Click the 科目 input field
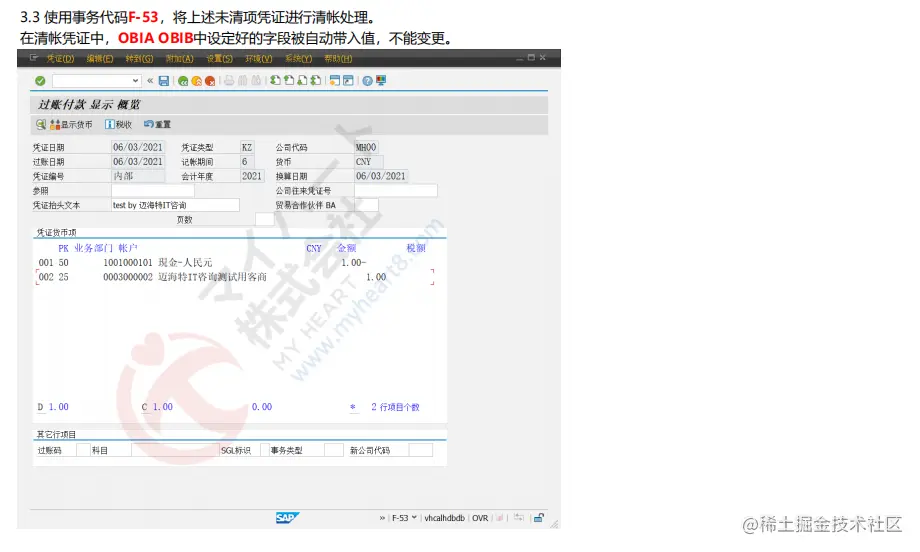920x552 pixels. coord(175,450)
